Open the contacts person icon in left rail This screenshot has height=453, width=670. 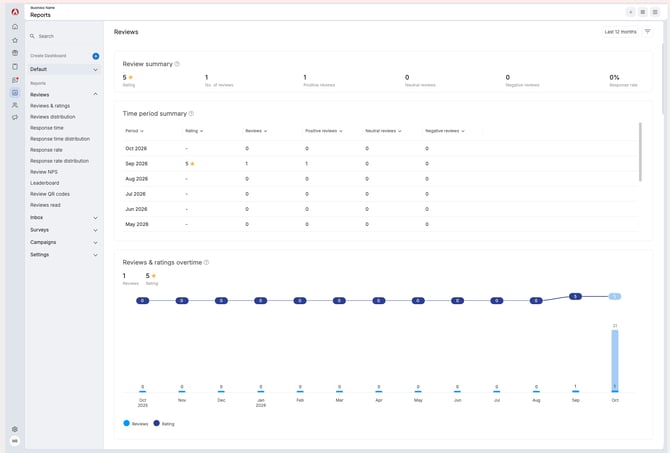pos(15,105)
